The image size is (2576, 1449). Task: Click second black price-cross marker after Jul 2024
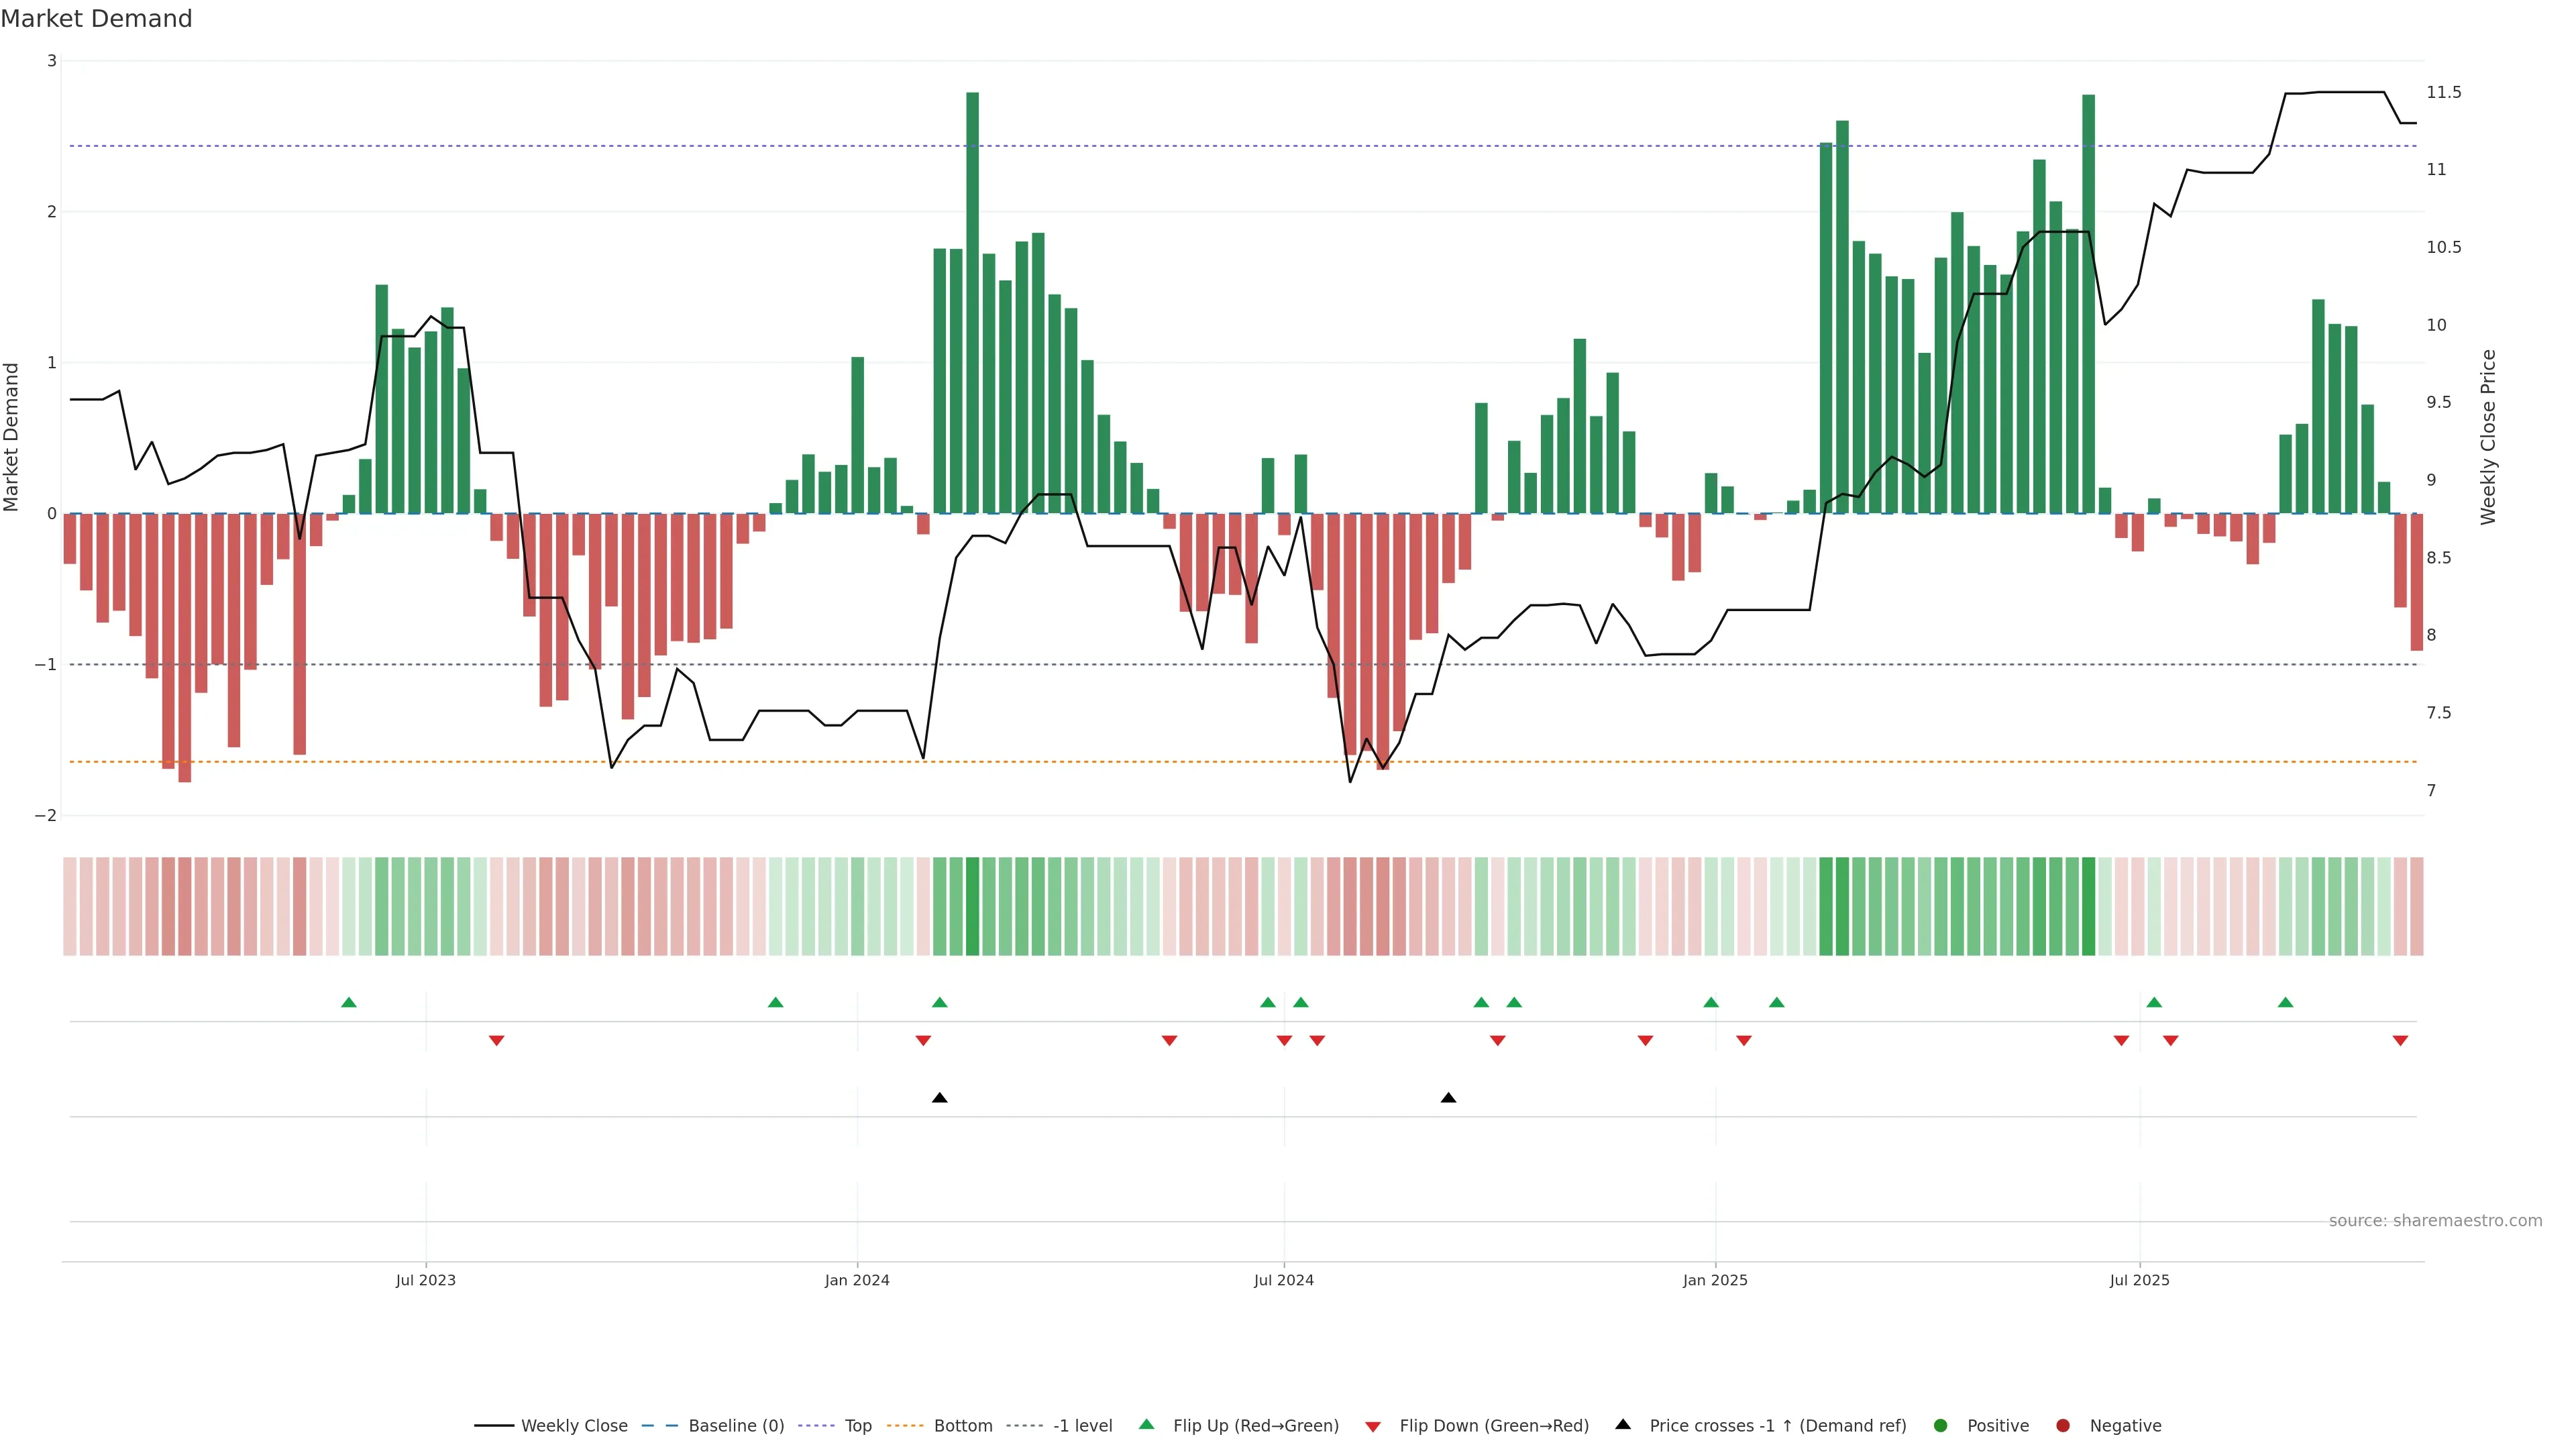pyautogui.click(x=1448, y=1098)
